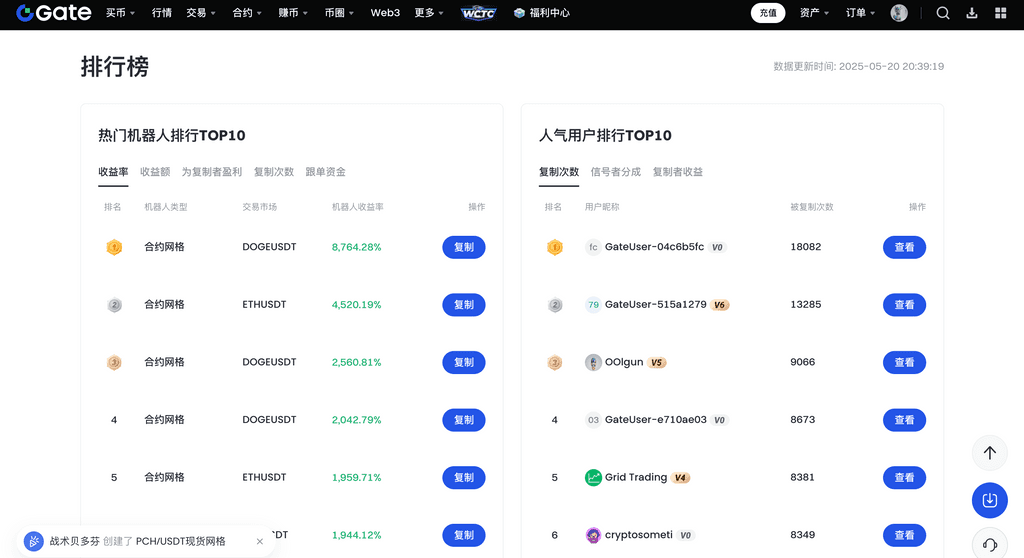Click the download app icon in header
The width and height of the screenshot is (1024, 558).
click(x=972, y=13)
